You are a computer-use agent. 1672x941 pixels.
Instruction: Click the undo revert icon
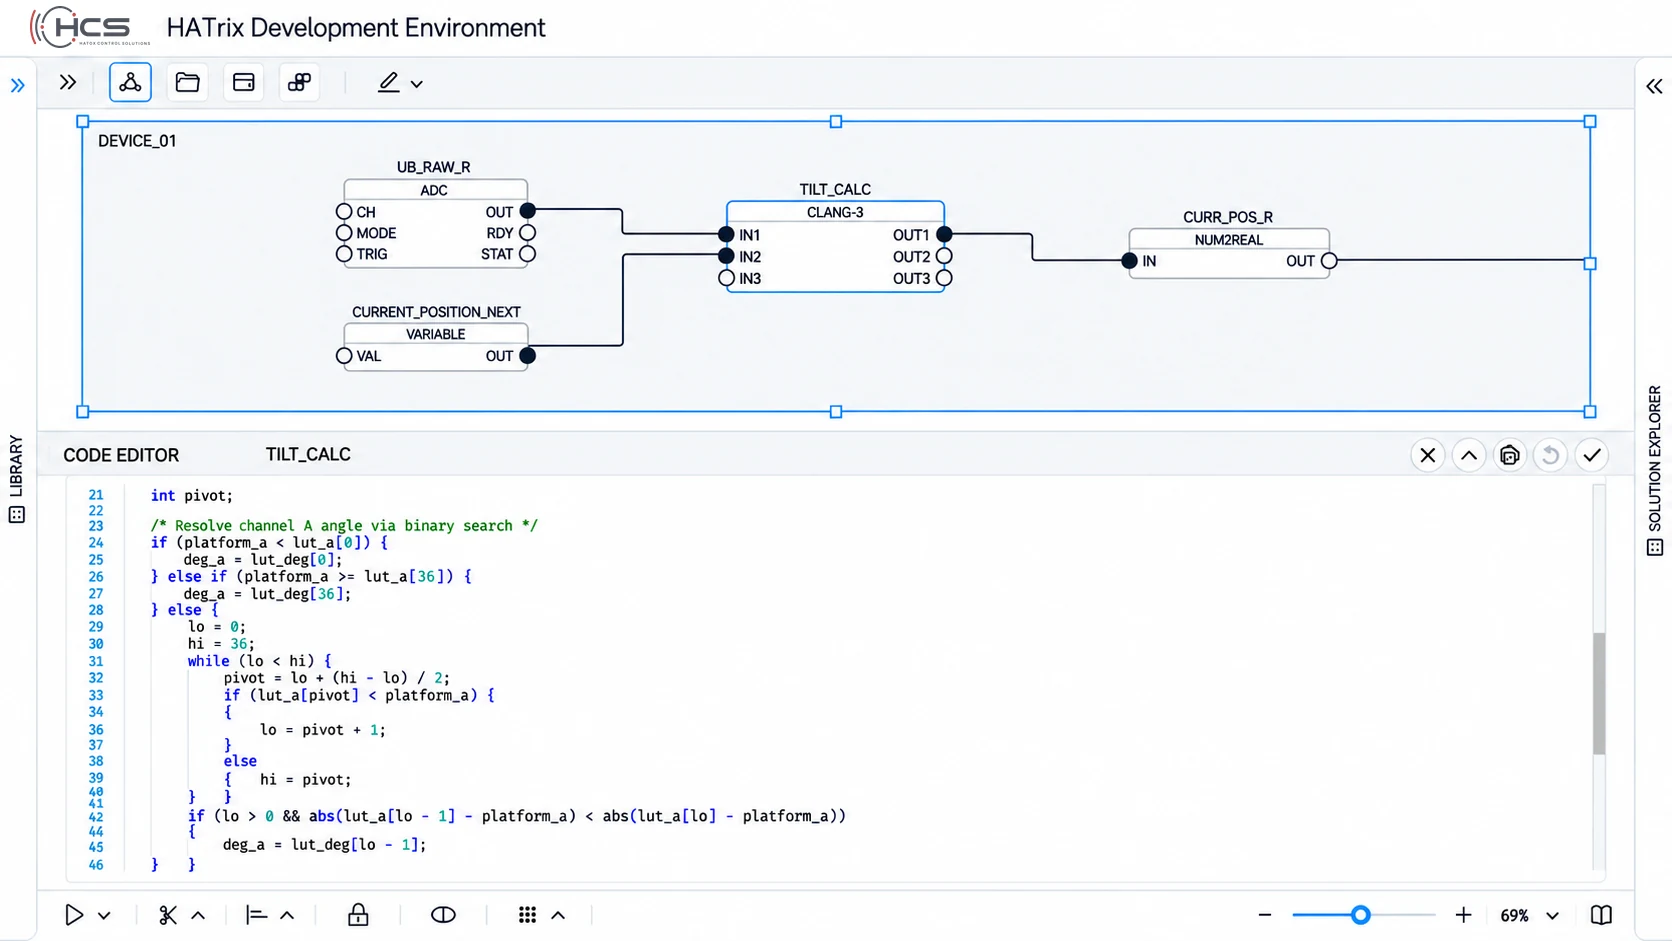[1551, 456]
